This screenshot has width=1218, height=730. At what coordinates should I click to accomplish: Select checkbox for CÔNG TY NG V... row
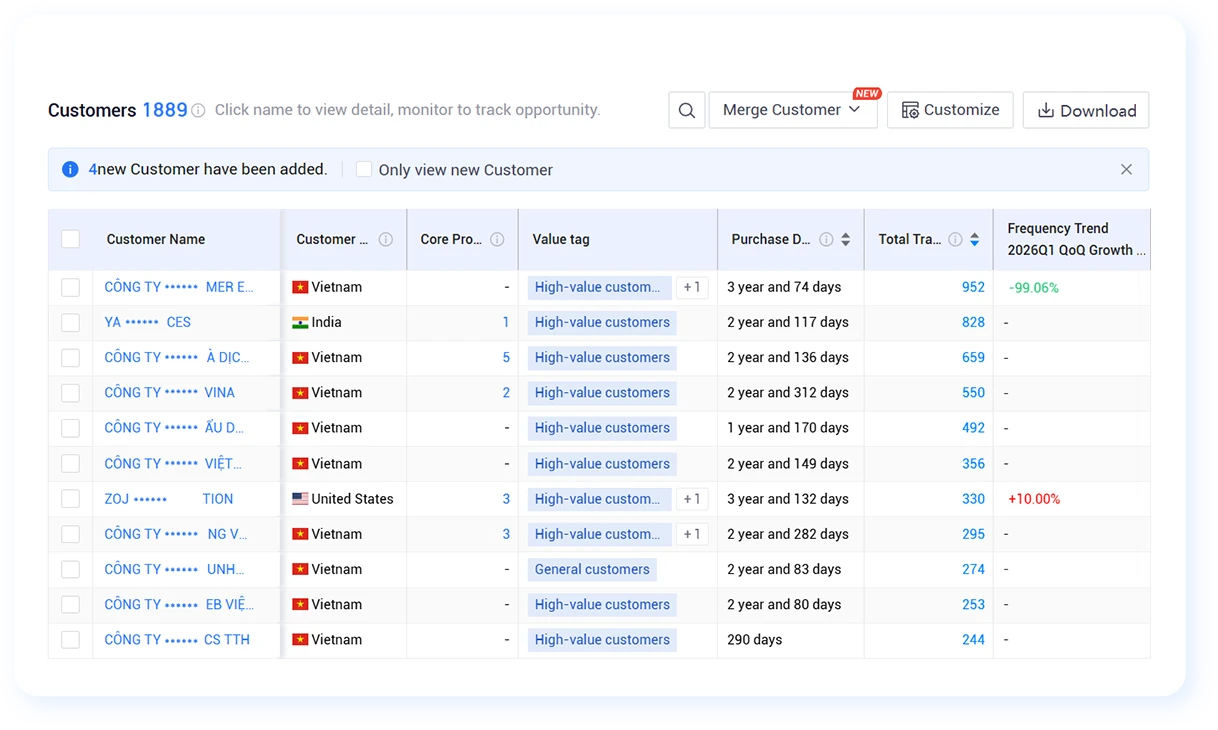click(x=70, y=534)
